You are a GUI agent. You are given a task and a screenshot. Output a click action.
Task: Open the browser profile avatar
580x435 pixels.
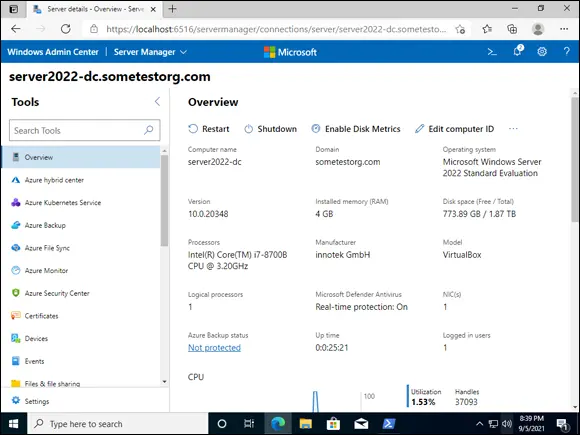pos(538,29)
